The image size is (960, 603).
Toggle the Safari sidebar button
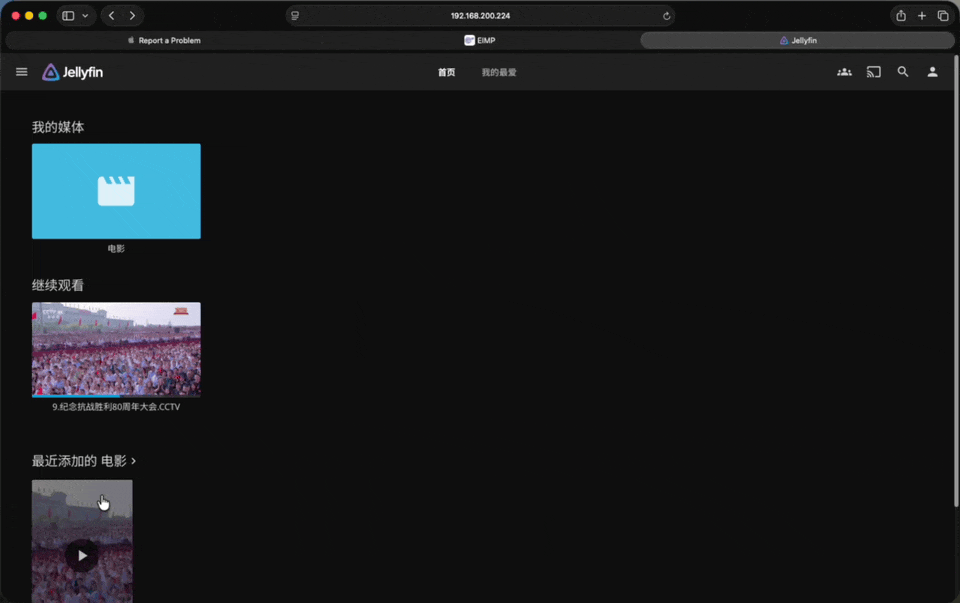point(68,16)
